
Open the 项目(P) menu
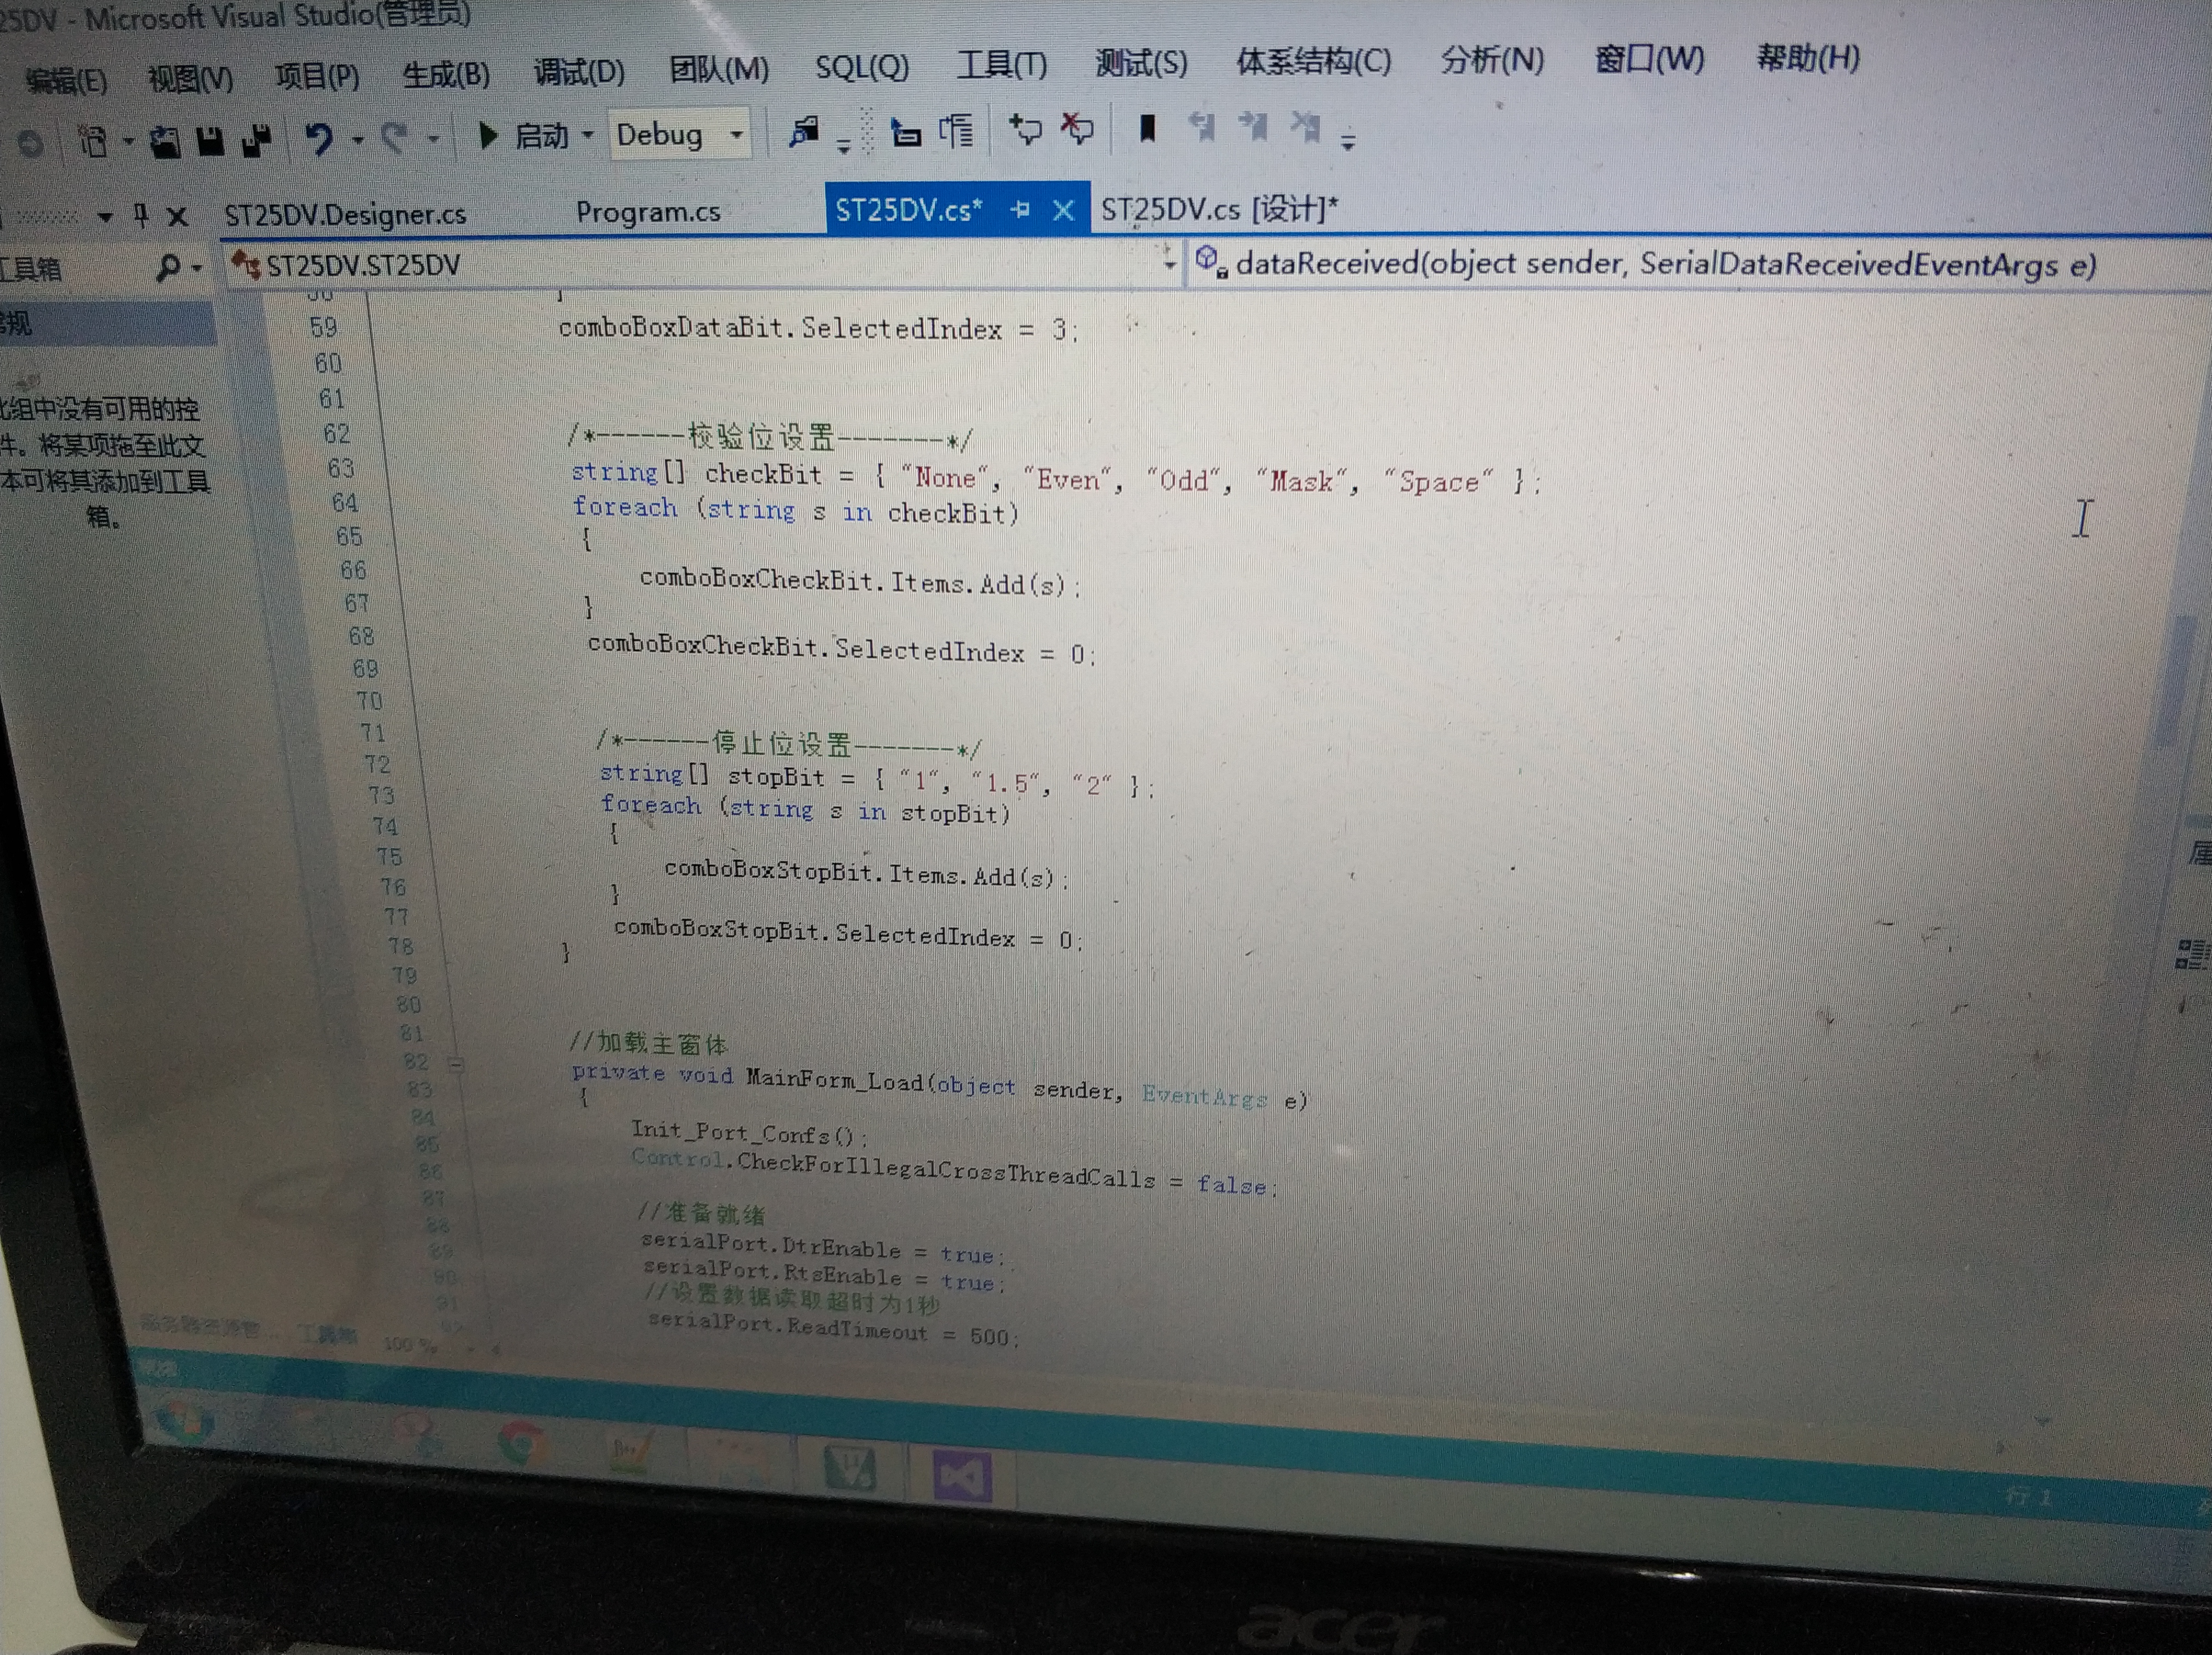click(317, 75)
